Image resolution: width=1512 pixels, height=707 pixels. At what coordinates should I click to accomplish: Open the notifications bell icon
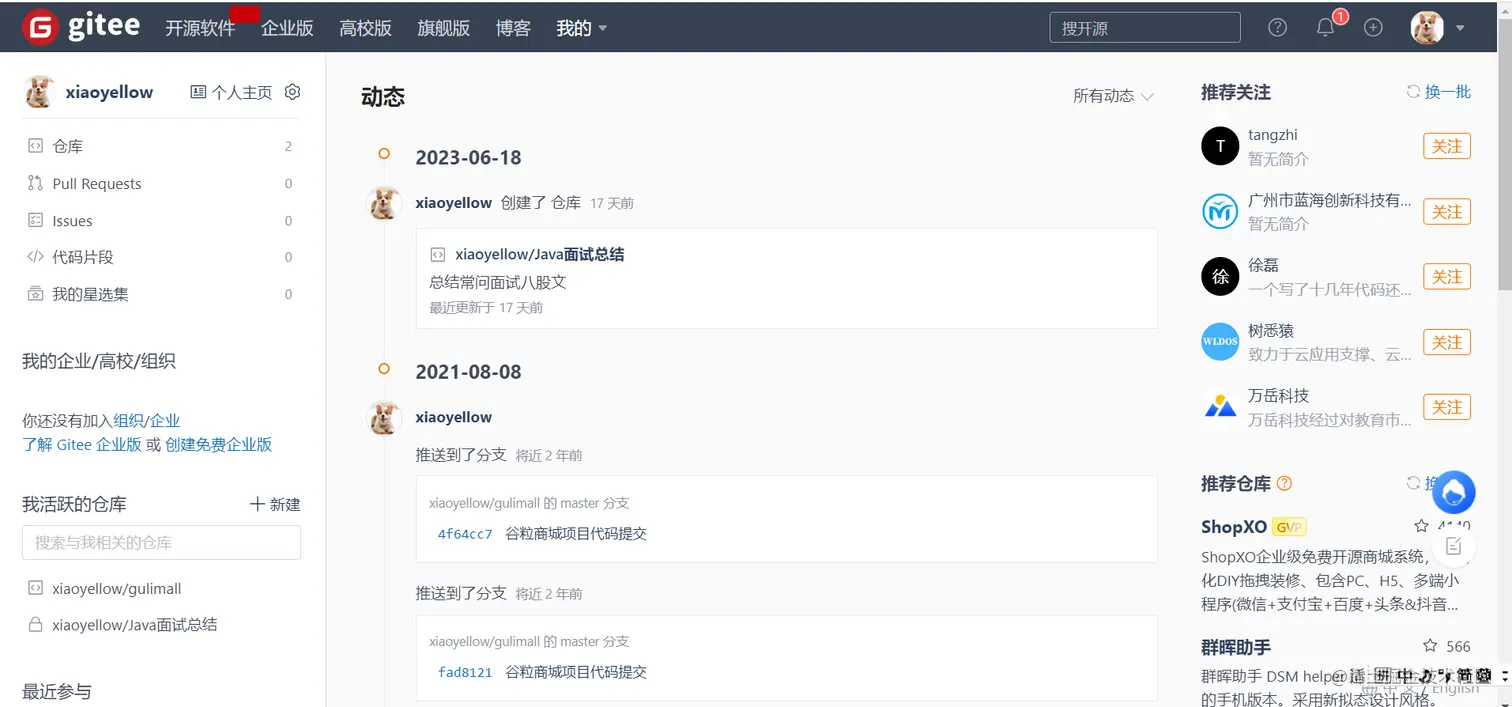1325,28
